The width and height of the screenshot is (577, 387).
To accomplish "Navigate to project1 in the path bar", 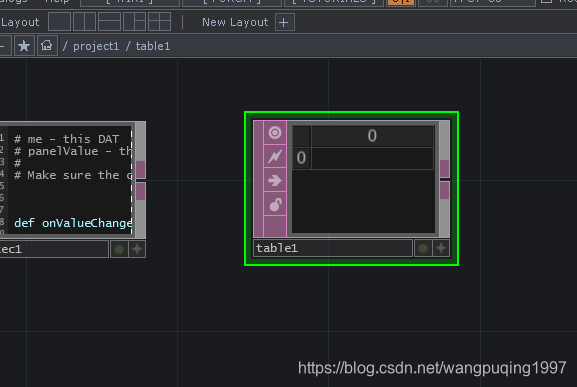I will pyautogui.click(x=96, y=46).
